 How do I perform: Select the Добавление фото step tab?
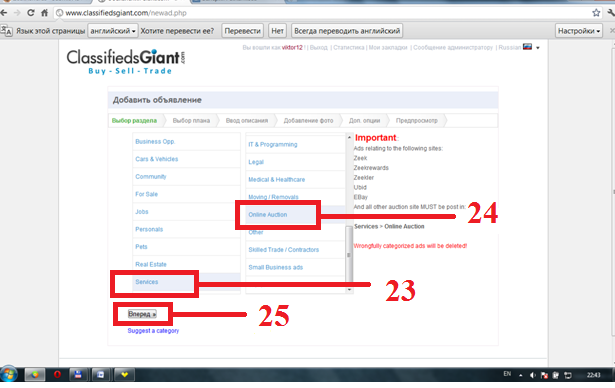click(x=308, y=120)
